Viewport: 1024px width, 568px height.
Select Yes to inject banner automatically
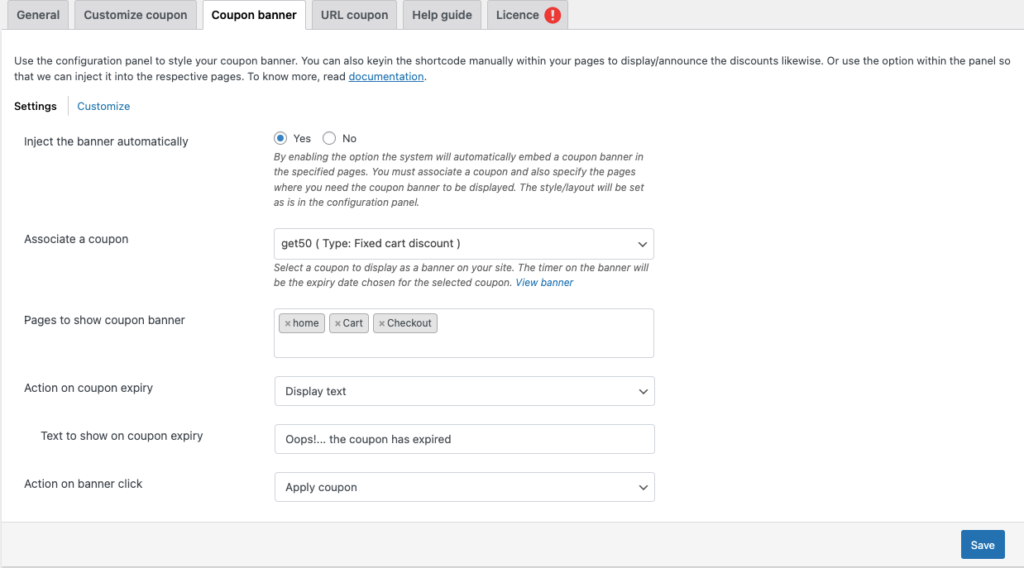coord(281,139)
